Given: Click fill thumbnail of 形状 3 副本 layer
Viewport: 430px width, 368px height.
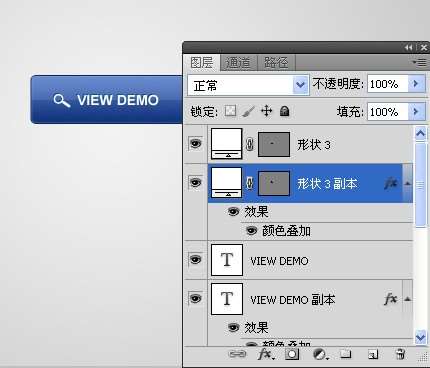Looking at the screenshot, I should pyautogui.click(x=226, y=183).
